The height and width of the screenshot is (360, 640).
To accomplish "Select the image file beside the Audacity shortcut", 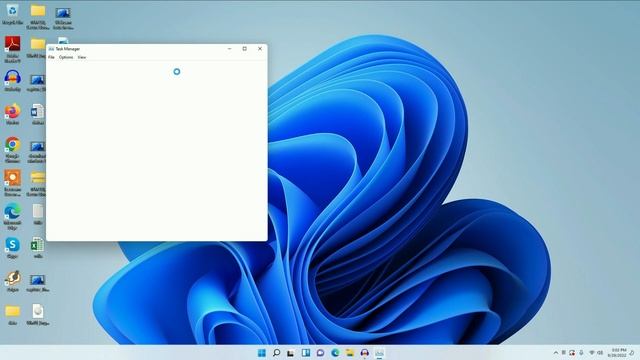I will point(37,83).
